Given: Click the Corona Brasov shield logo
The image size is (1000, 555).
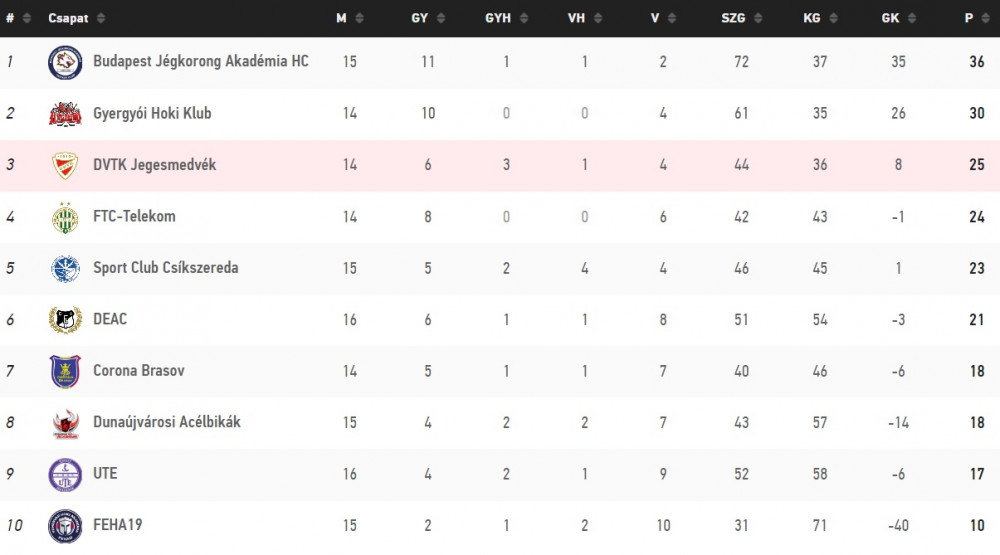Looking at the screenshot, I should 65,371.
